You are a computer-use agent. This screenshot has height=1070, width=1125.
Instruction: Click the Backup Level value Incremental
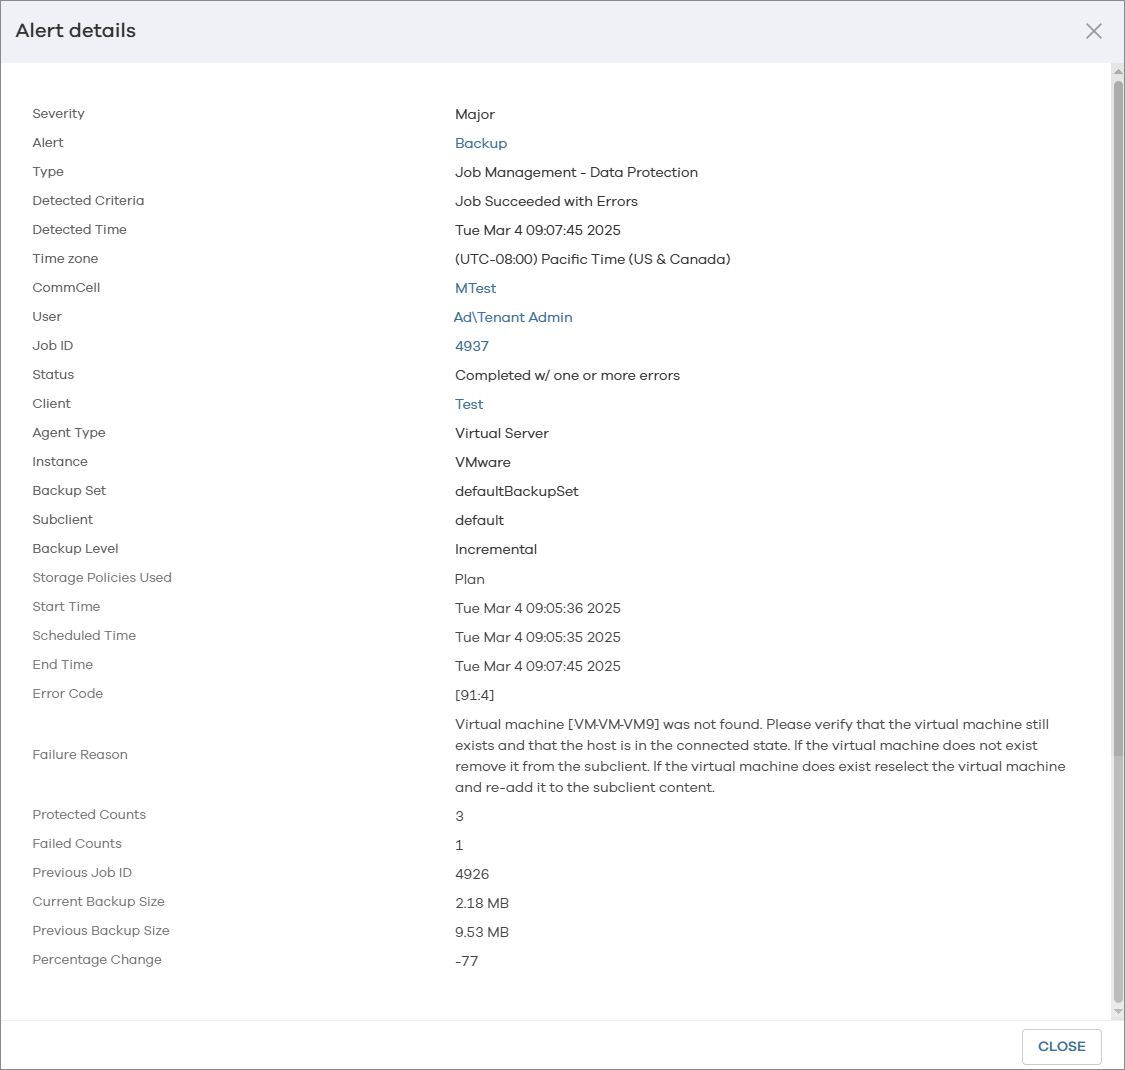click(496, 549)
